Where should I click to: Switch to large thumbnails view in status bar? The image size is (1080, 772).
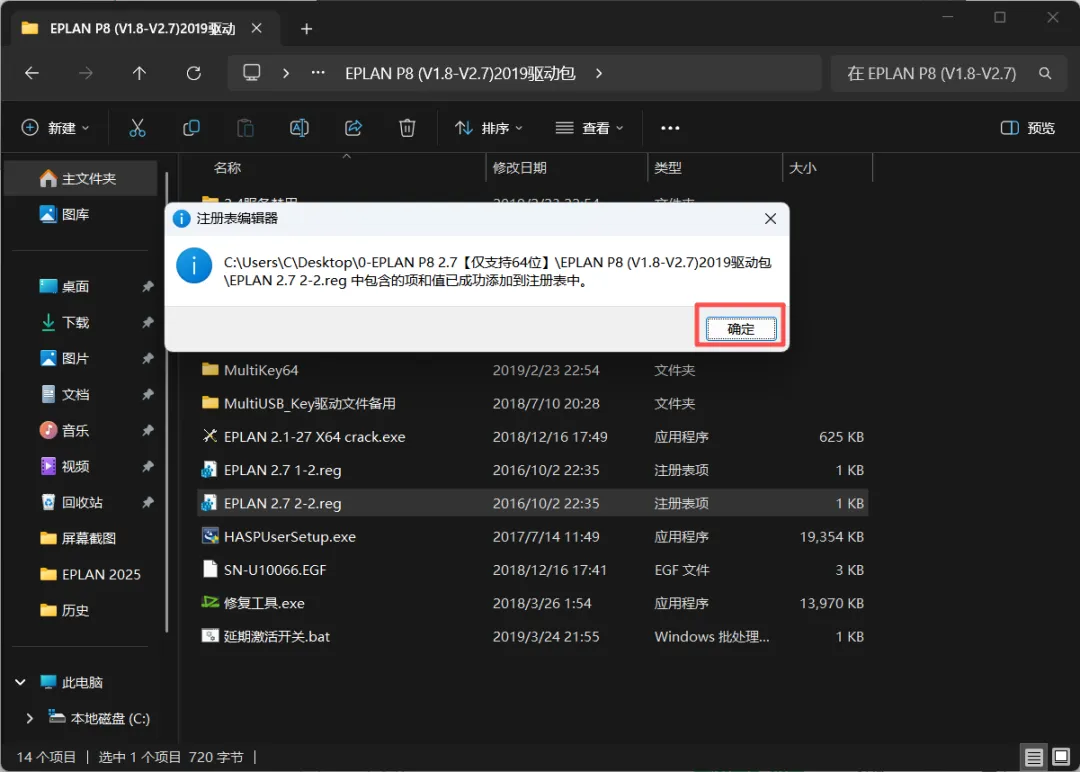click(x=1061, y=758)
